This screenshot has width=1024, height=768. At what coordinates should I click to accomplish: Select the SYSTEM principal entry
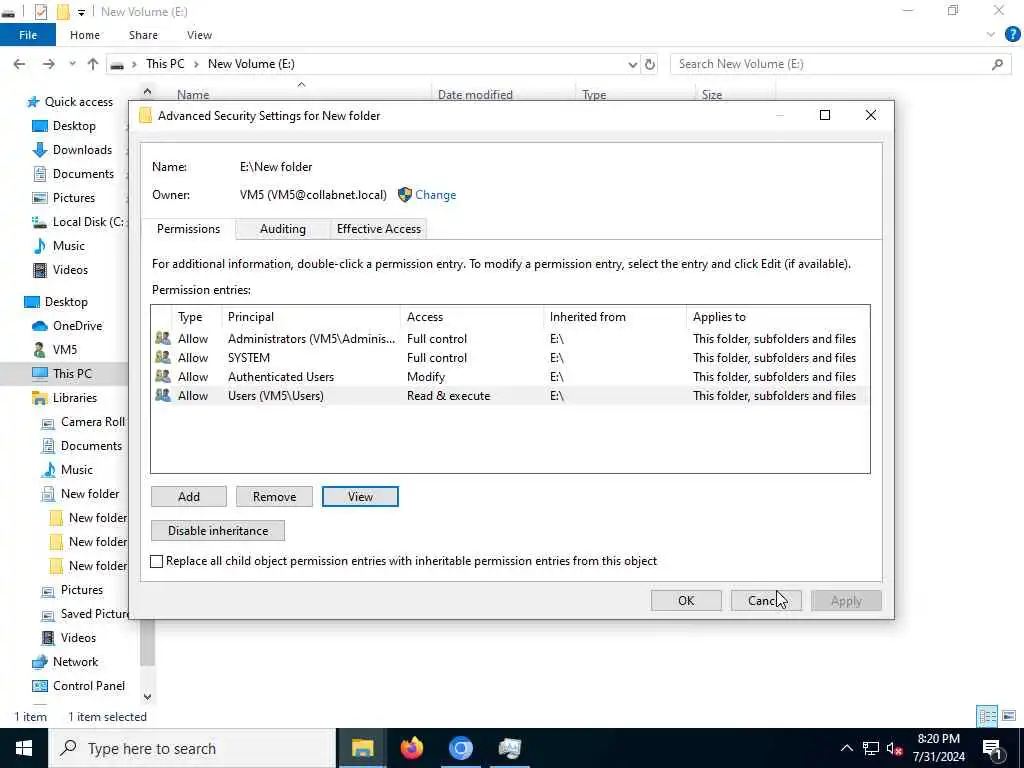(x=510, y=357)
